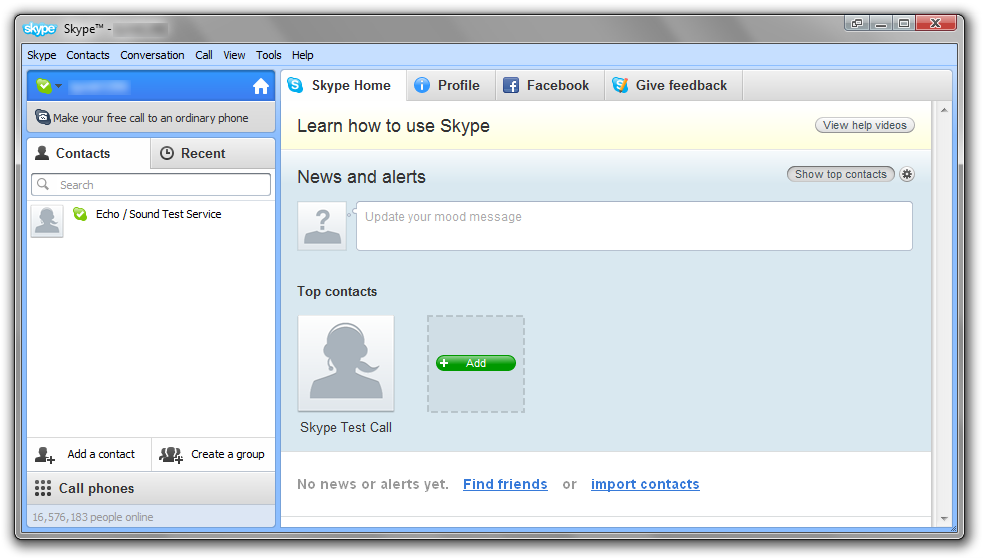This screenshot has height=558, width=983.
Task: Switch to the Facebook tab
Action: [x=546, y=85]
